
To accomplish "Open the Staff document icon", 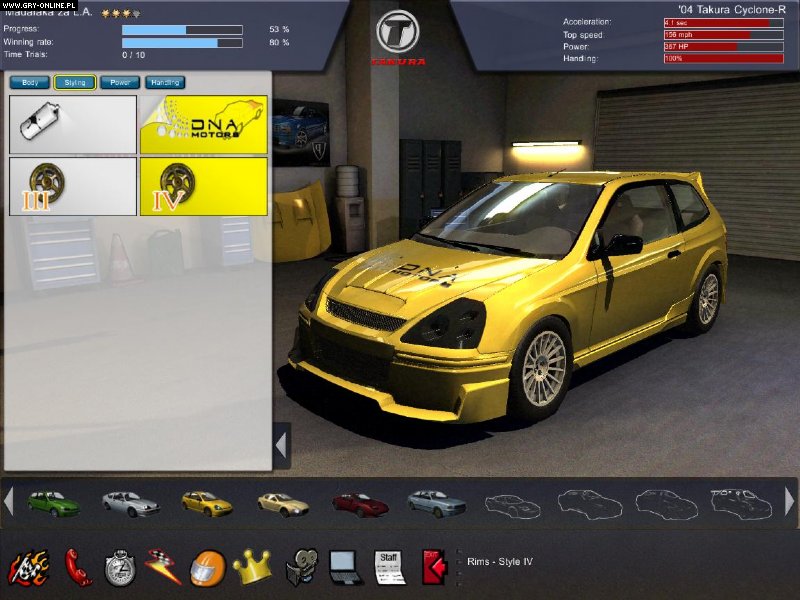I will click(389, 567).
